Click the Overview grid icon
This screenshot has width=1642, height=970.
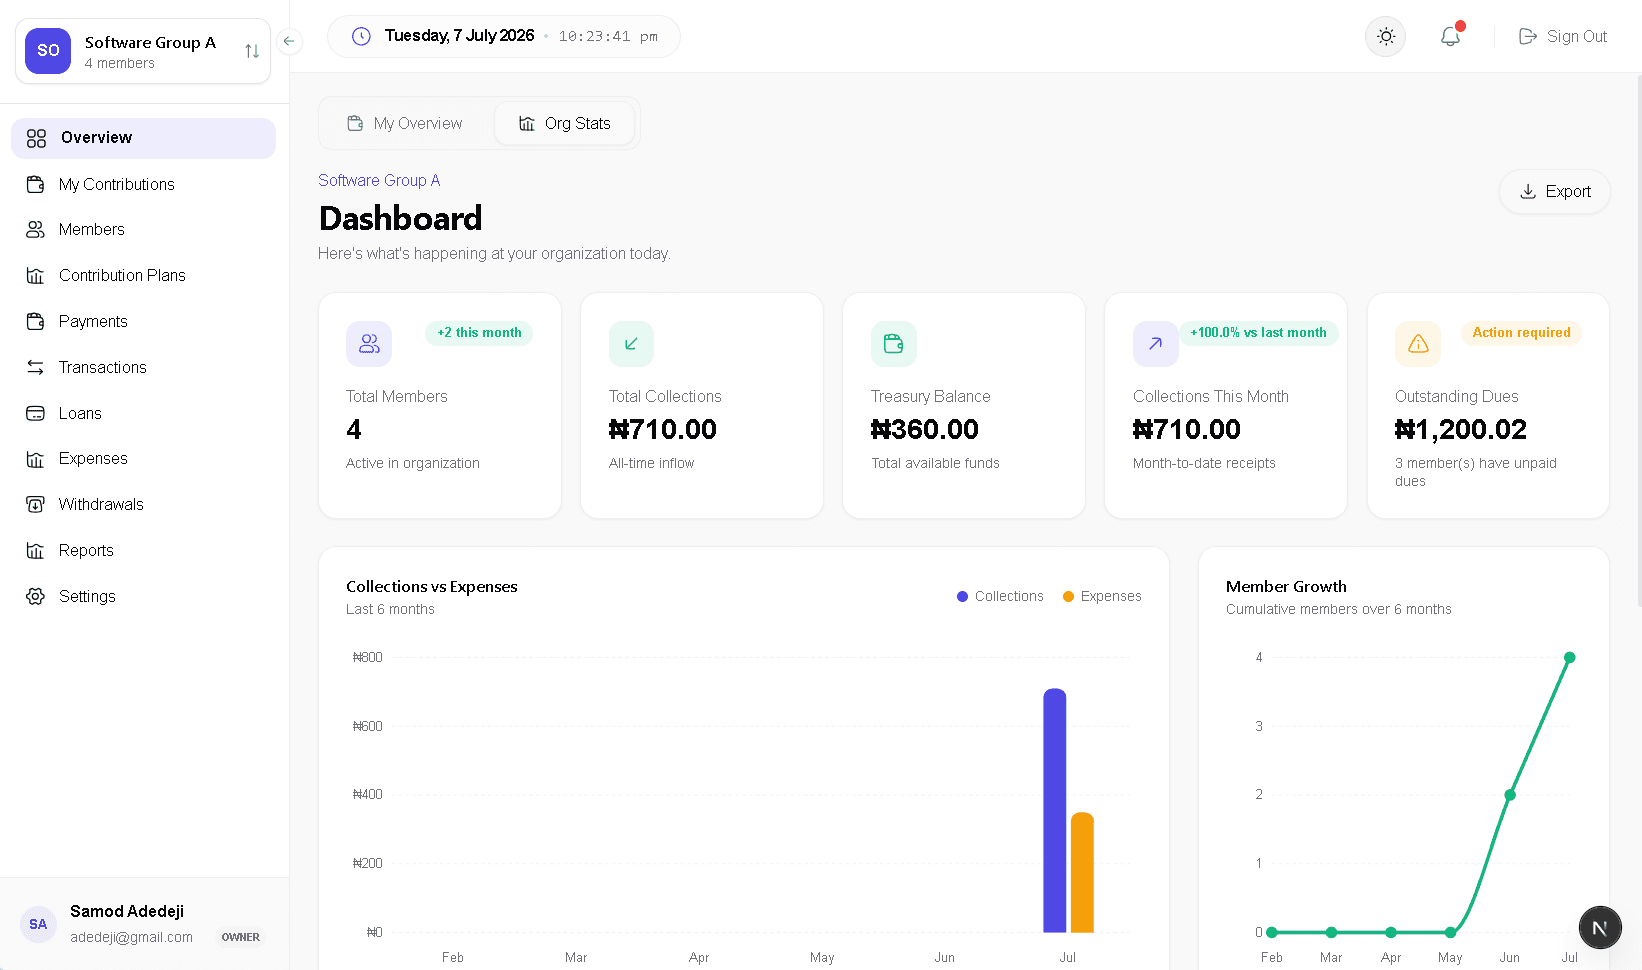pyautogui.click(x=36, y=138)
